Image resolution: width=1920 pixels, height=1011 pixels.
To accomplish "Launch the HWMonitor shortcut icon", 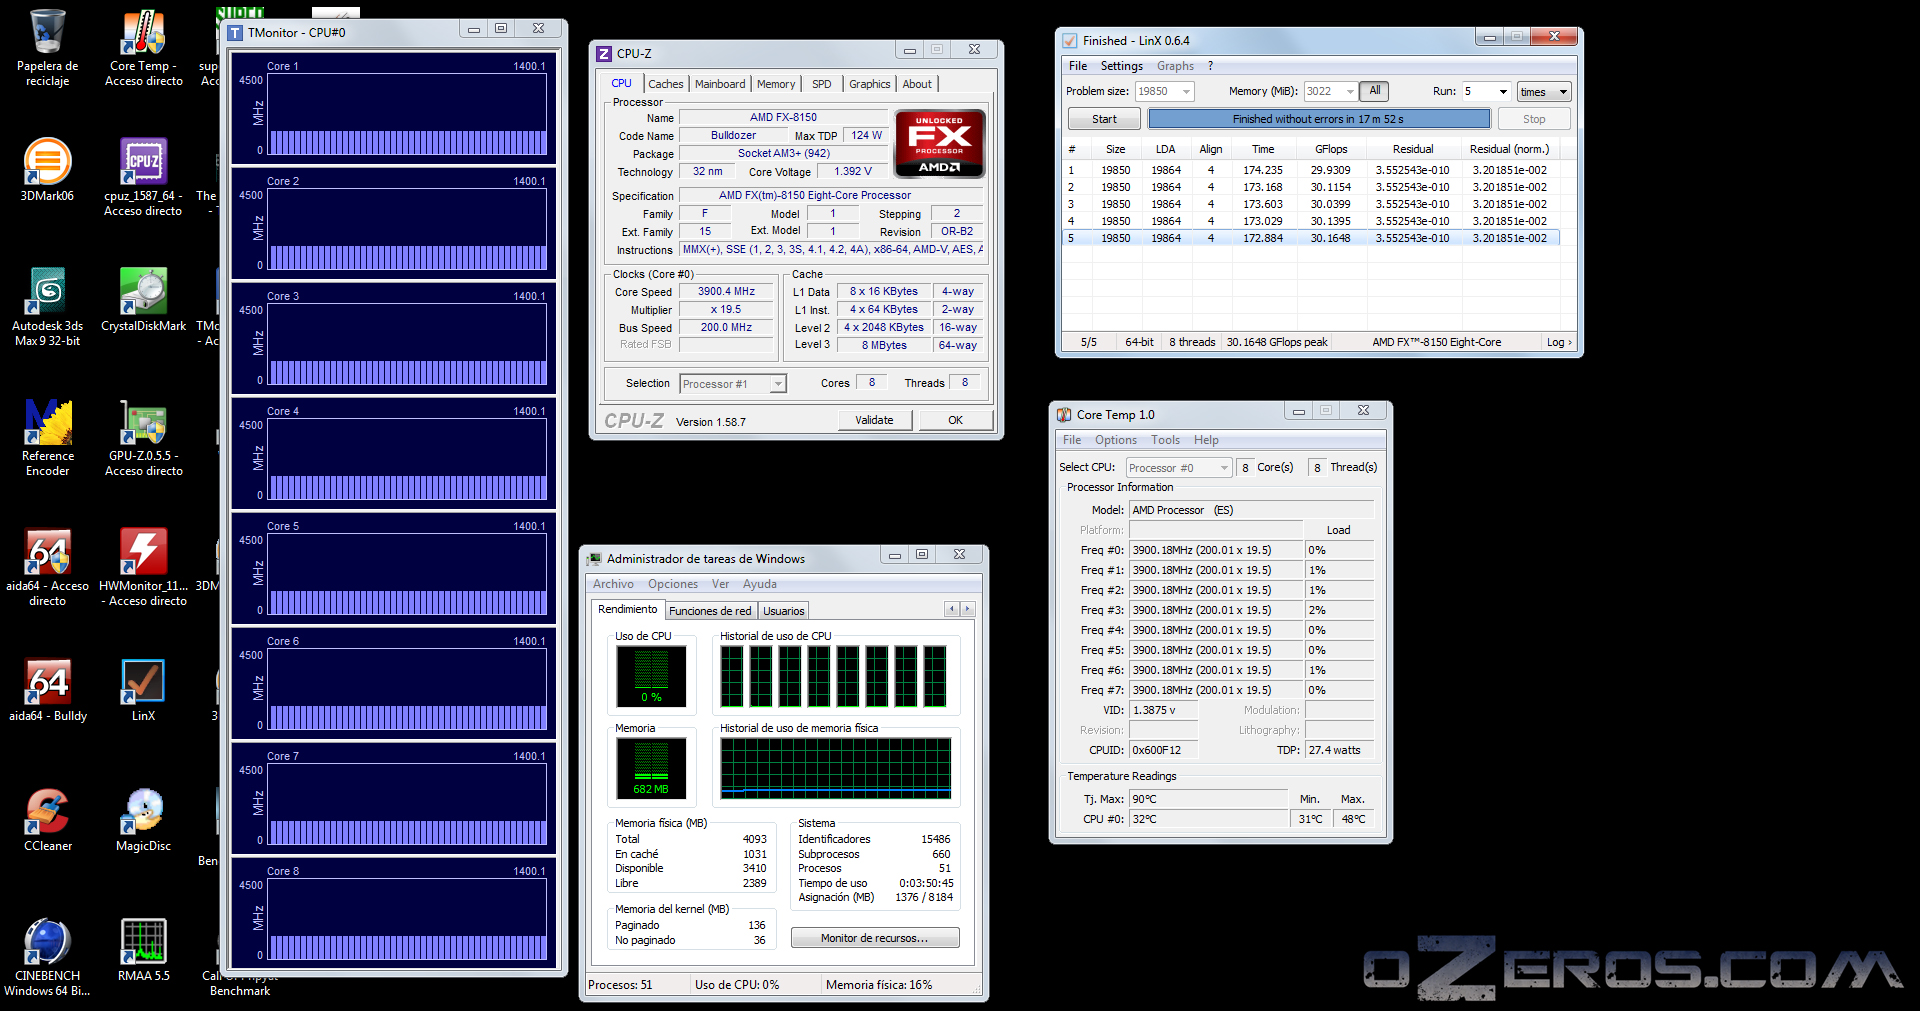I will 143,567.
